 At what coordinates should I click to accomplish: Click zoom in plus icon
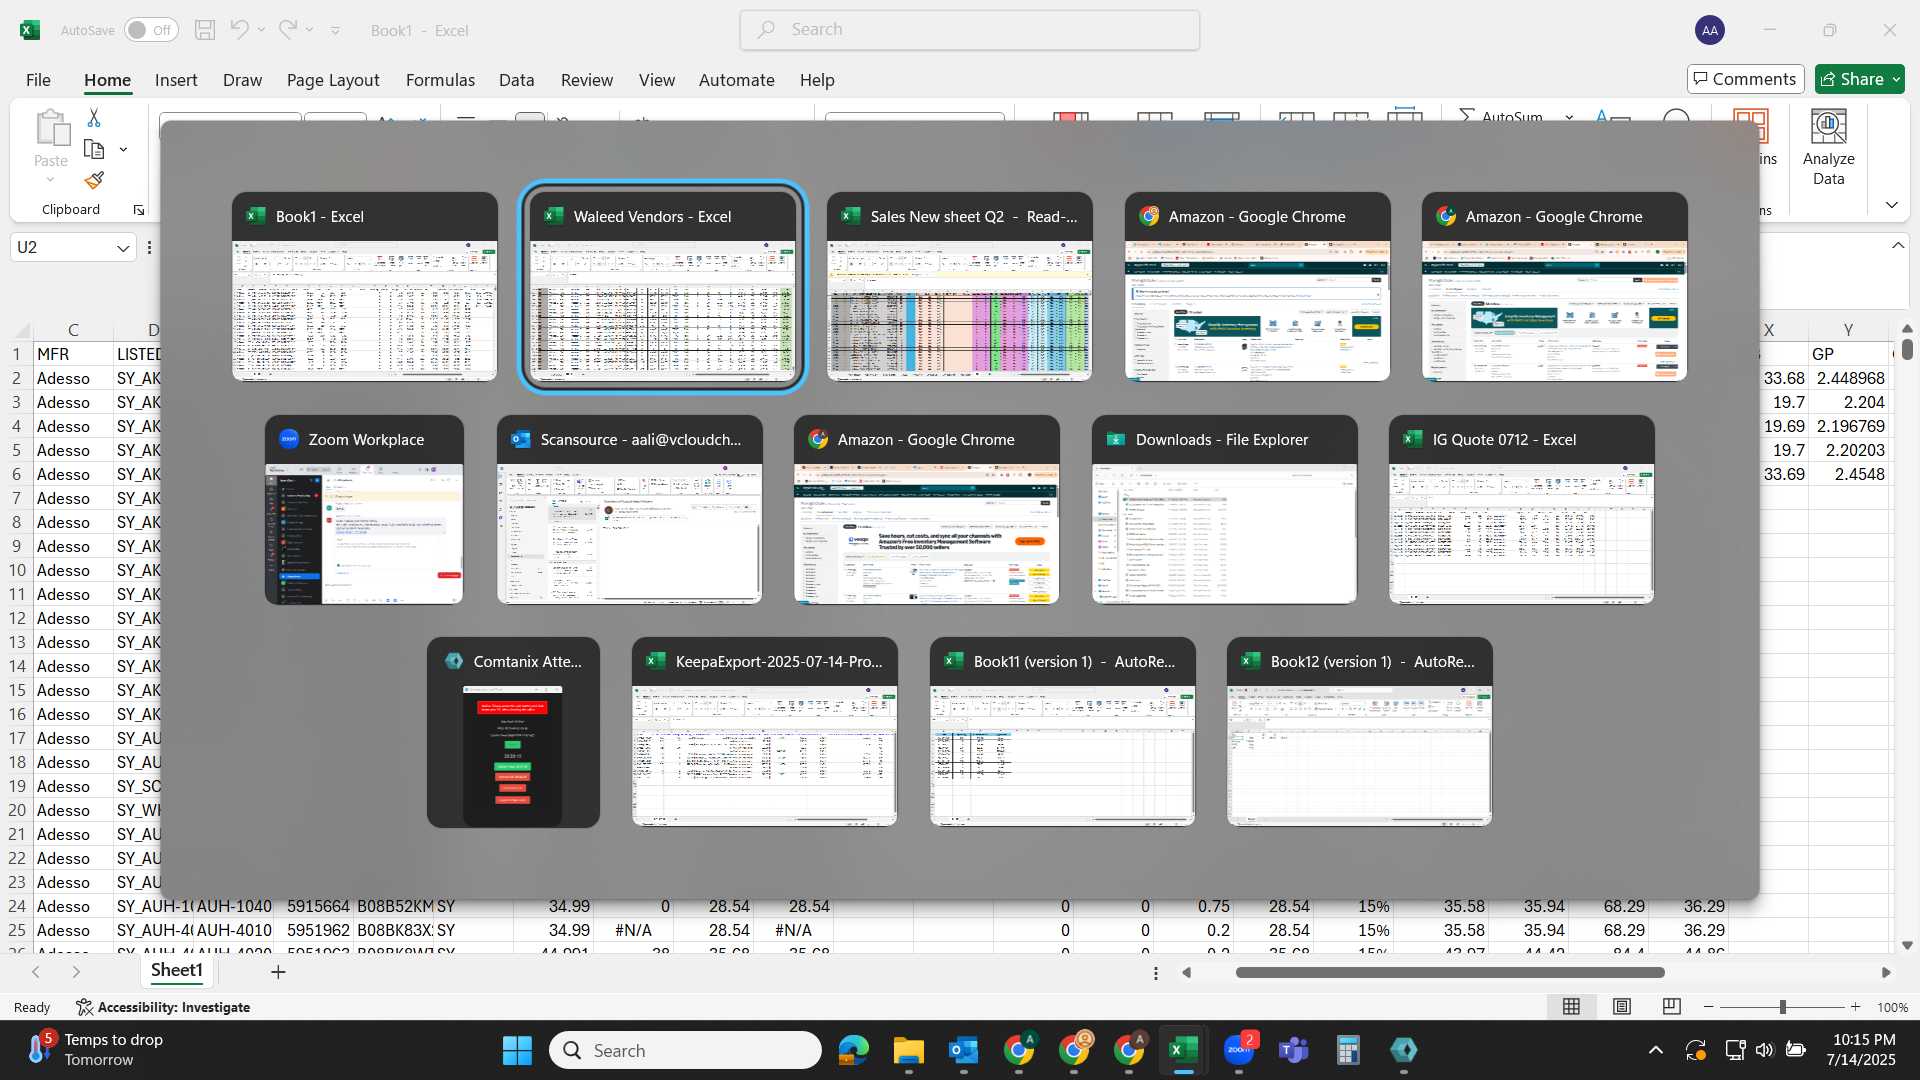[x=1856, y=1007]
